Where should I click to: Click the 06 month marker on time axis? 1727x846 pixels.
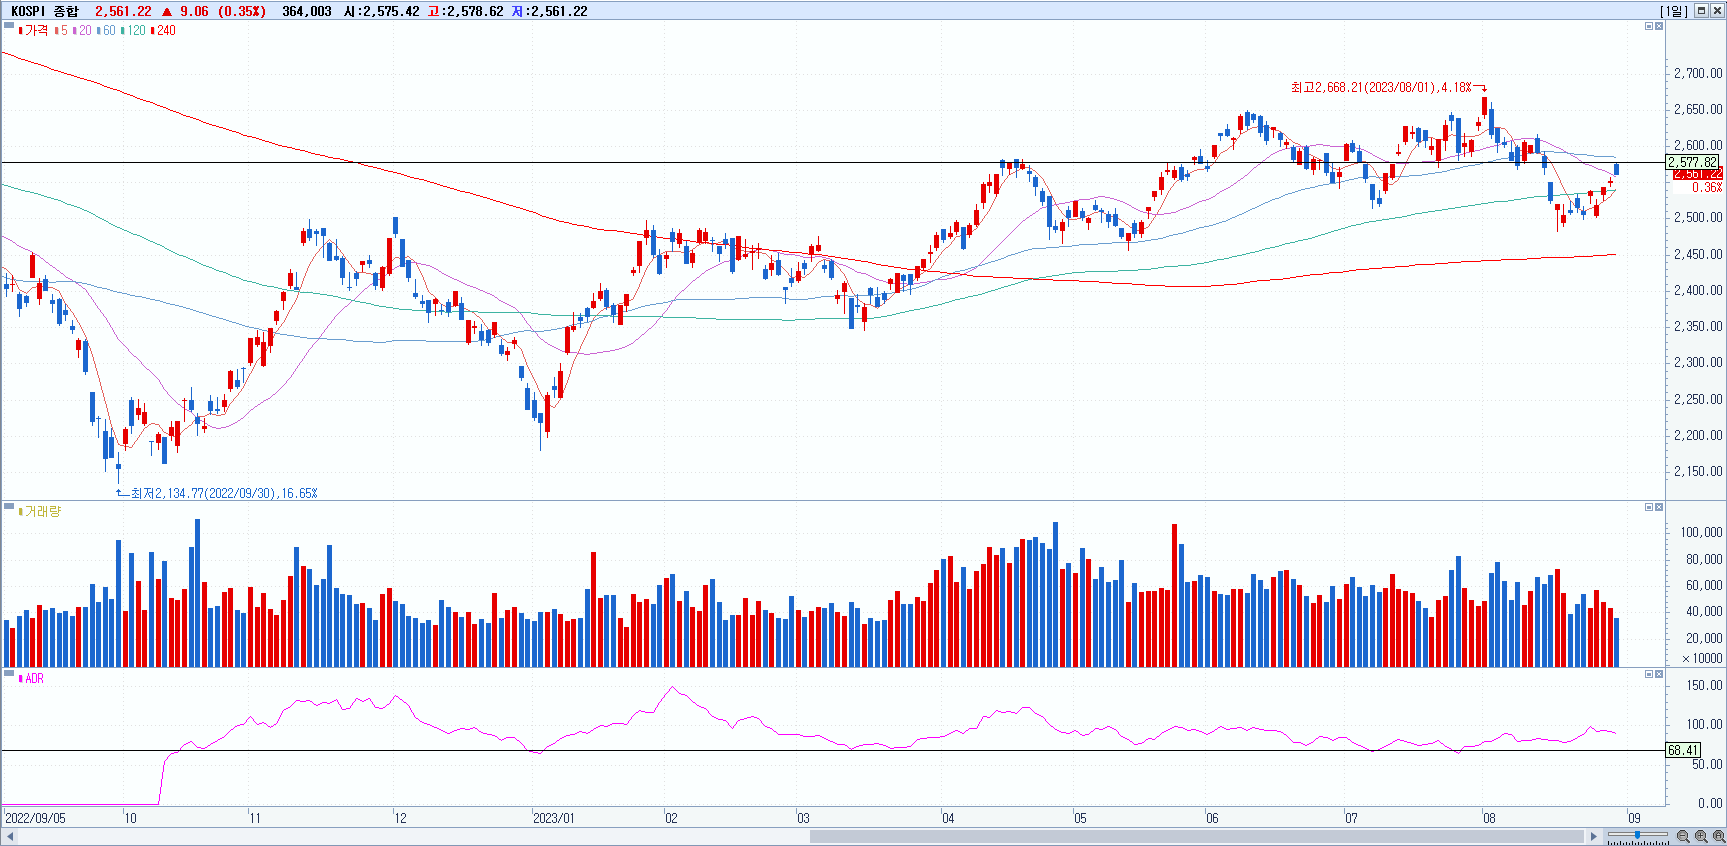[x=1212, y=818]
